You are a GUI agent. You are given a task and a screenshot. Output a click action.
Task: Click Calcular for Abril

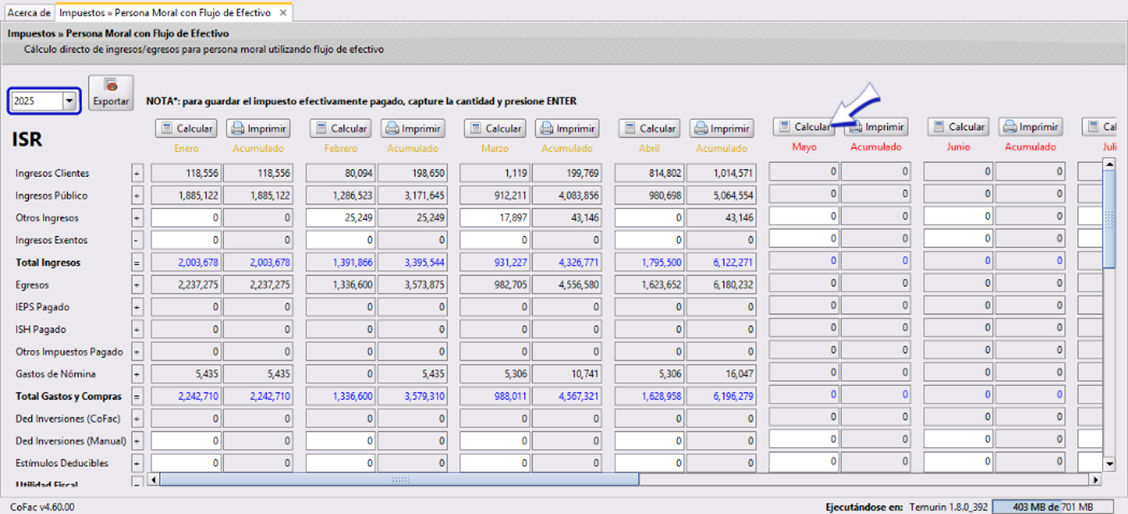tap(649, 129)
